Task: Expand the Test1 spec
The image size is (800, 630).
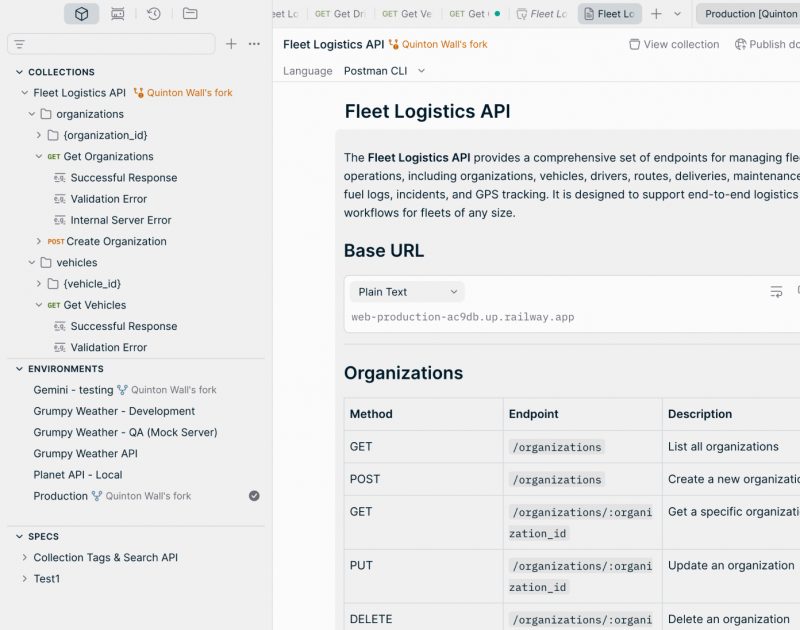Action: click(24, 578)
